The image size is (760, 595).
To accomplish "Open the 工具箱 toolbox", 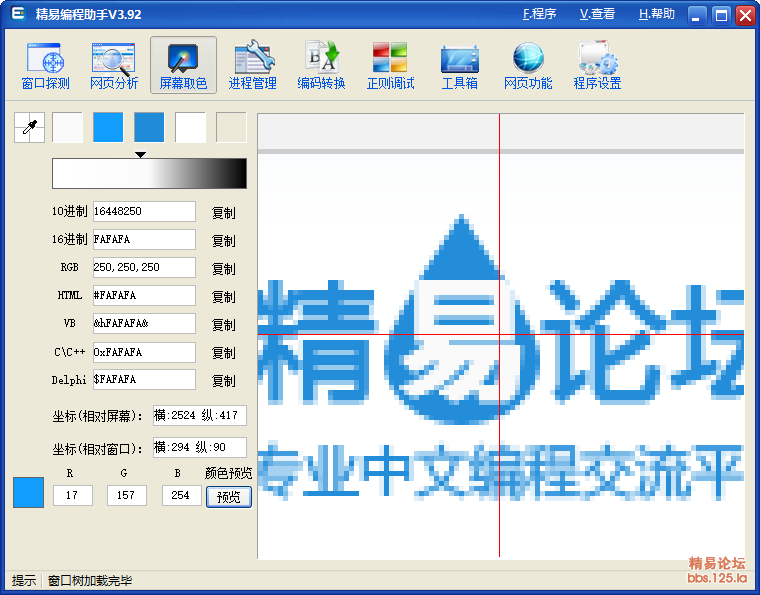I will [x=459, y=65].
